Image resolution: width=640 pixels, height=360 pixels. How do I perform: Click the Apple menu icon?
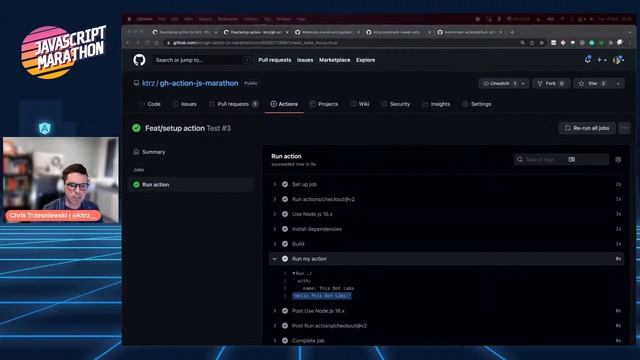129,19
